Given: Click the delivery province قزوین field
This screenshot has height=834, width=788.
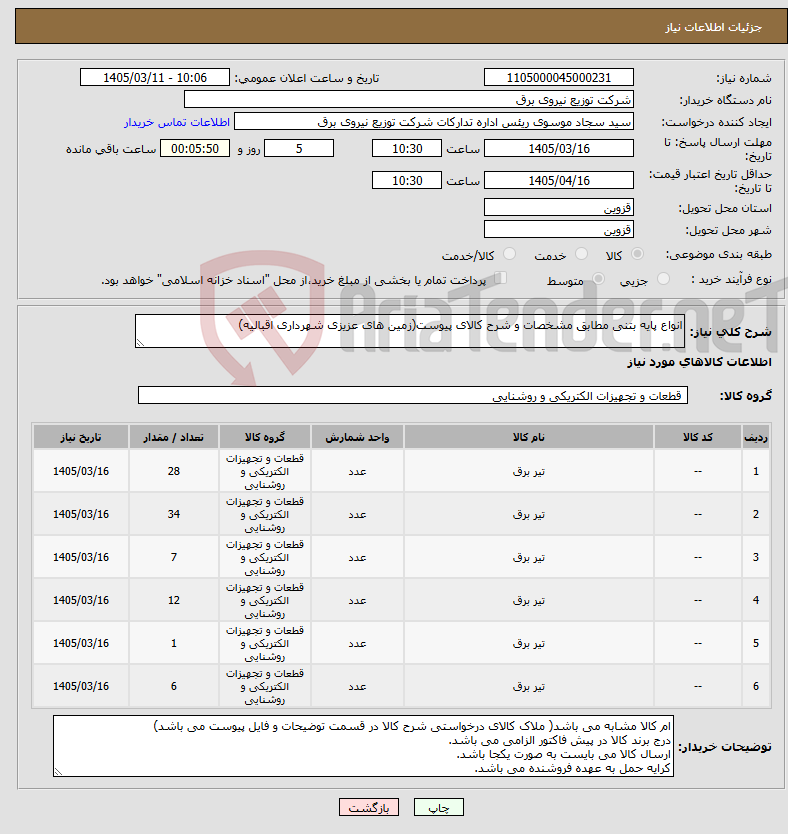Looking at the screenshot, I should click(x=559, y=207).
